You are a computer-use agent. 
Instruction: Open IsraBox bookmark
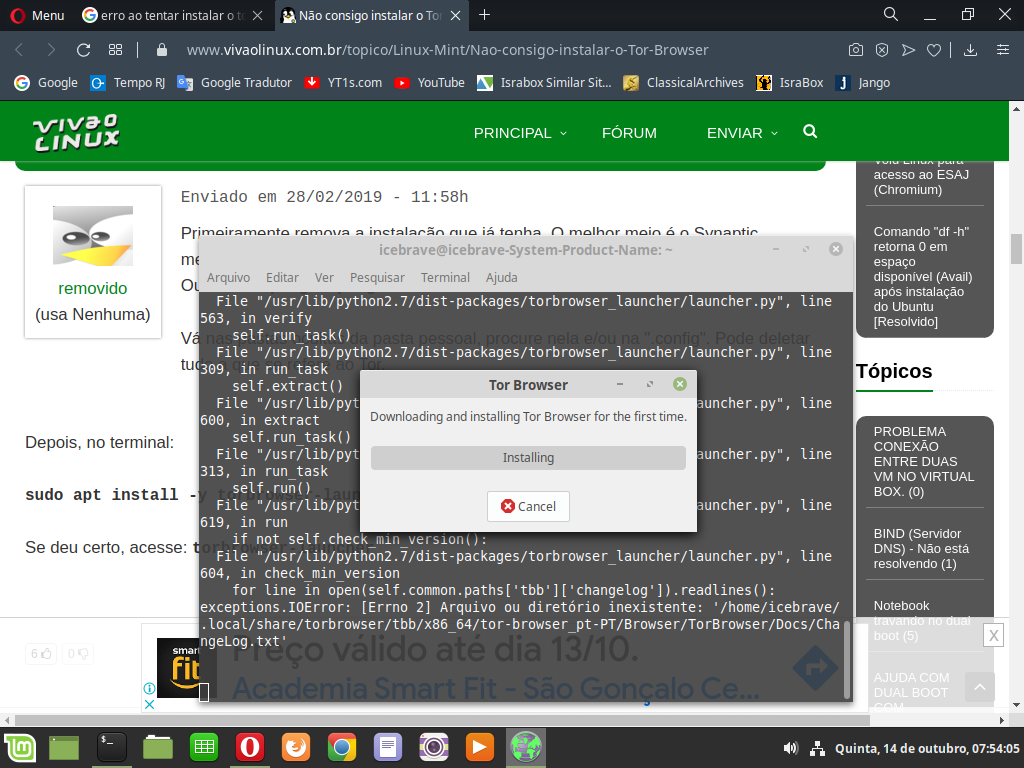(x=790, y=83)
